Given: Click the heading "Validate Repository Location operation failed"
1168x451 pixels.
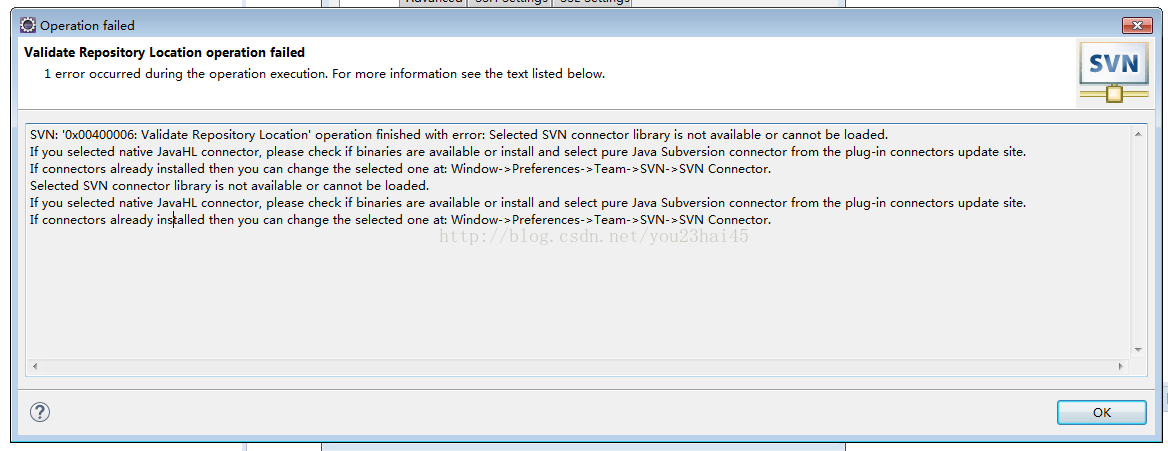Looking at the screenshot, I should [x=165, y=52].
